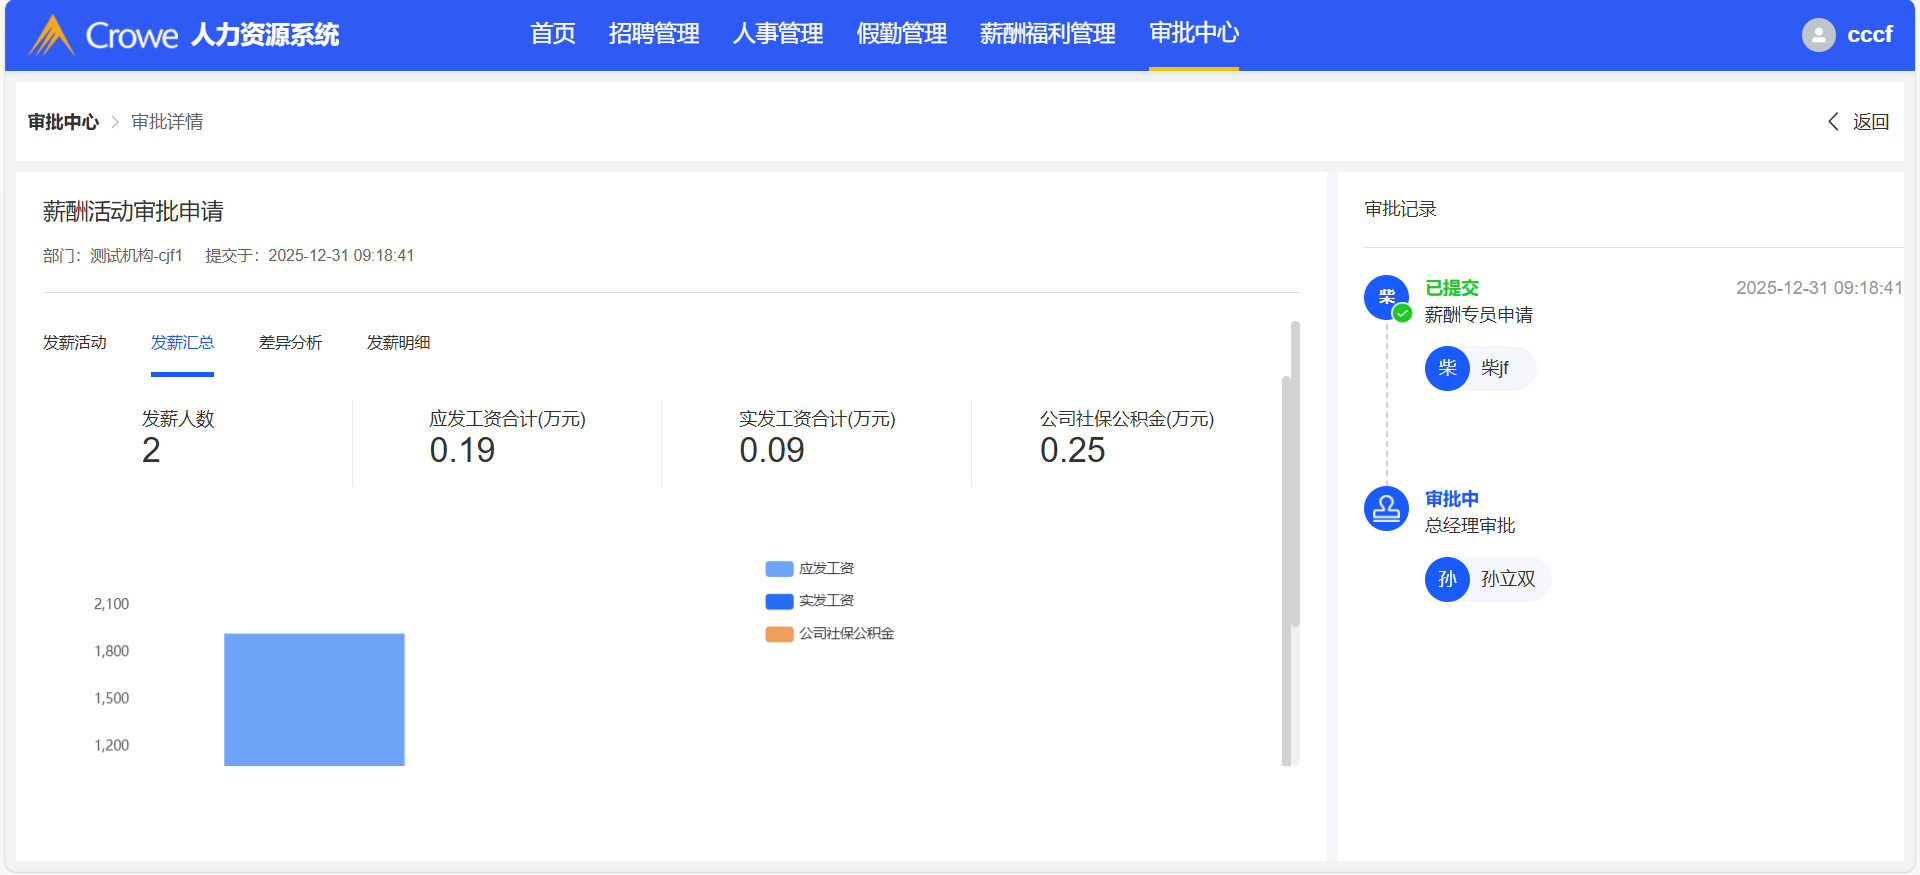Click the back arrow chevron icon
This screenshot has width=1920, height=875.
1833,121
